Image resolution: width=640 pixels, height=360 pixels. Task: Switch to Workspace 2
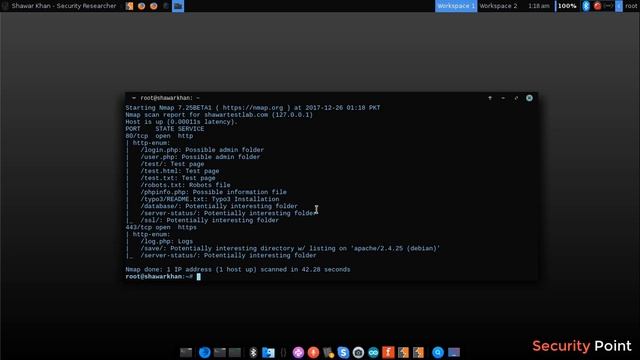tap(498, 6)
